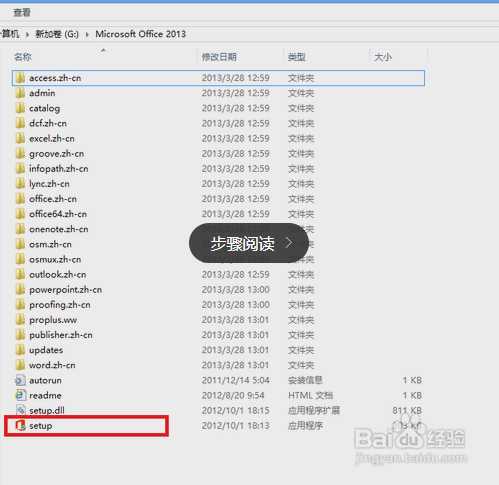Viewport: 499px width, 485px height.
Task: Click the access.zh-cn folder icon
Action: [x=20, y=78]
